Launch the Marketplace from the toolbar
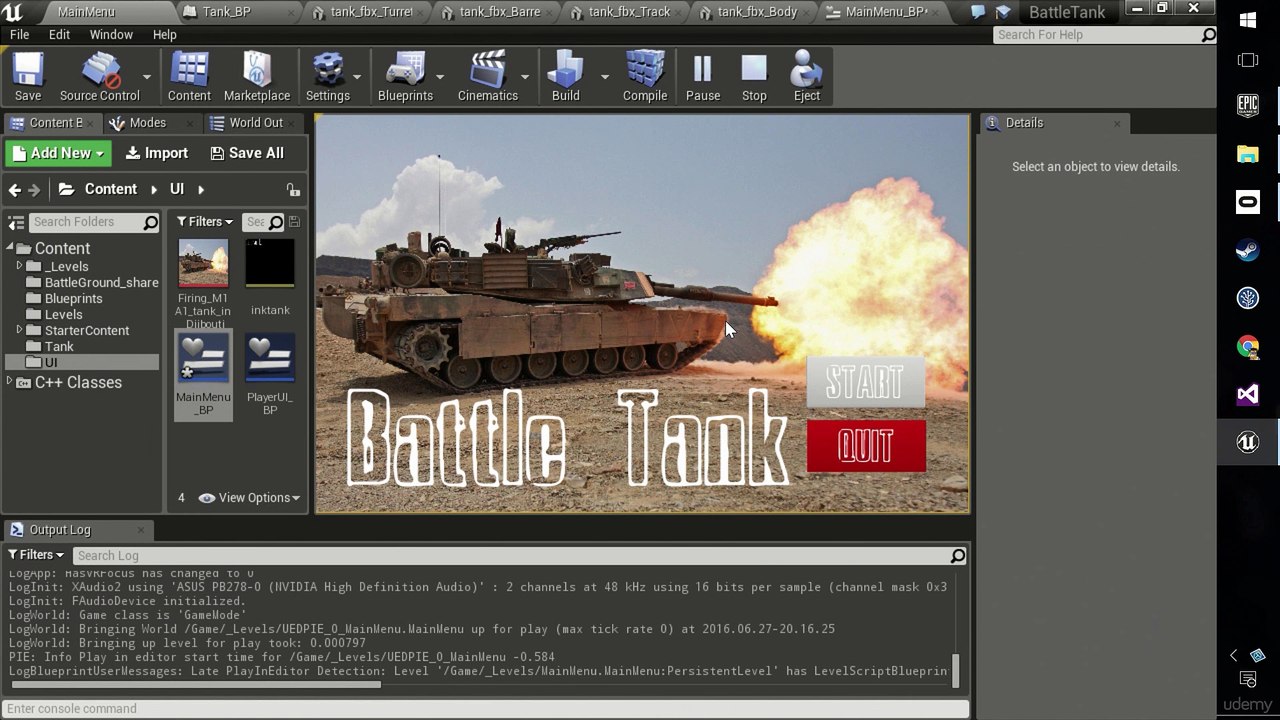 point(257,76)
